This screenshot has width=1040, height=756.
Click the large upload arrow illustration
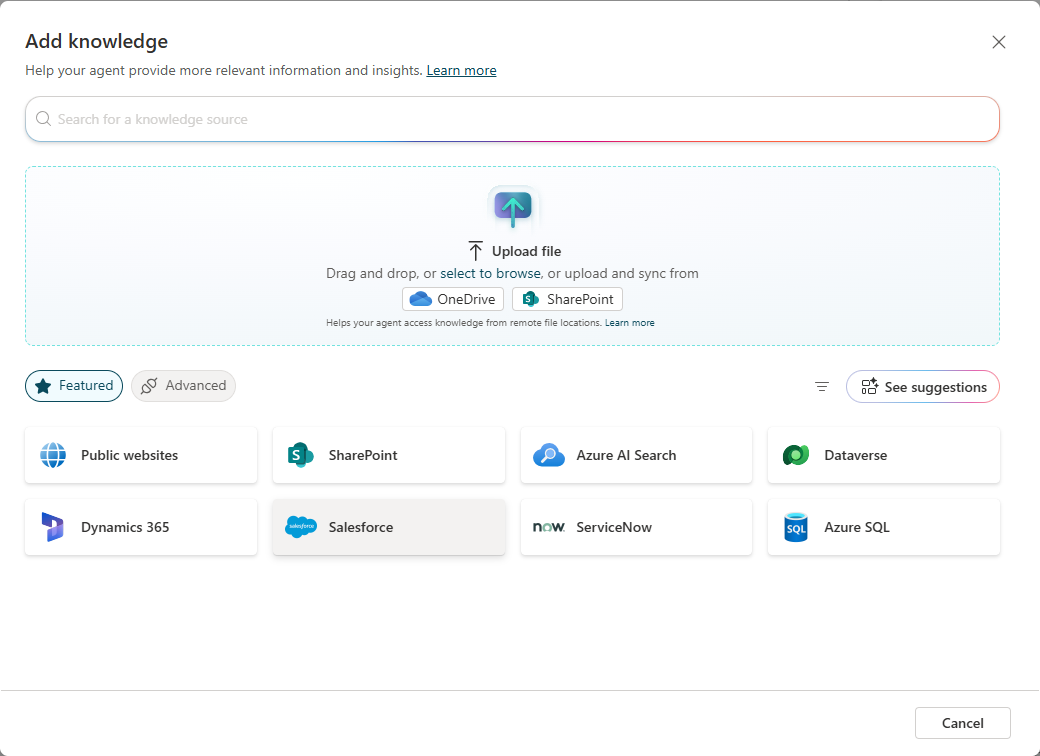click(513, 208)
